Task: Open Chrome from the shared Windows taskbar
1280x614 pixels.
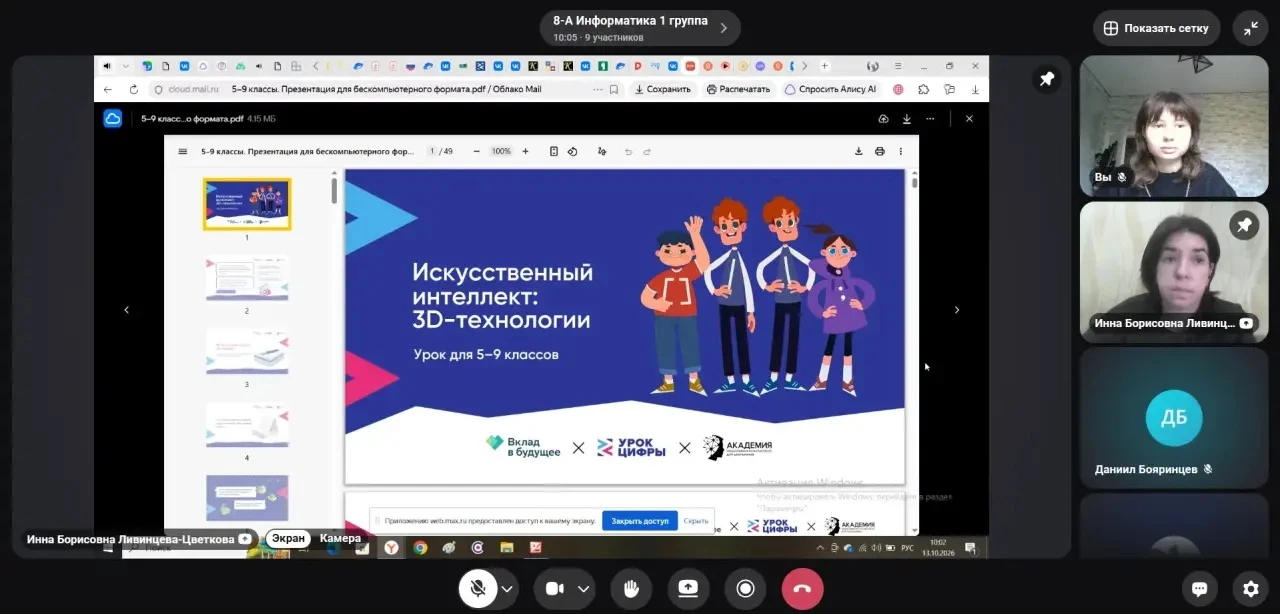Action: [x=420, y=547]
